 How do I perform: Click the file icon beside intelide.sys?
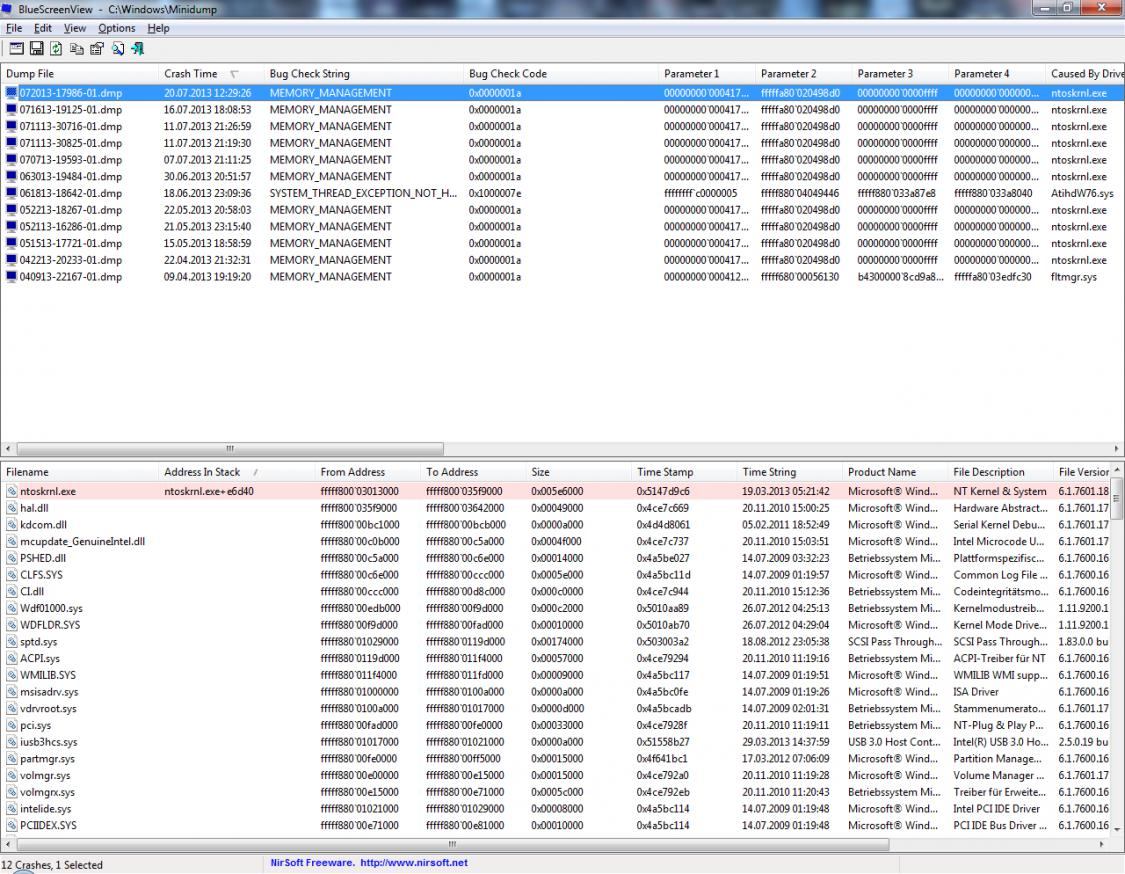click(12, 809)
